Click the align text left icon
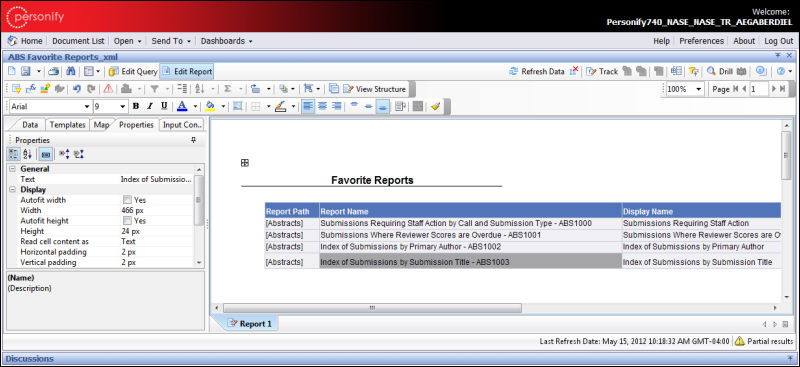Viewport: 800px width, 367px height. point(308,106)
